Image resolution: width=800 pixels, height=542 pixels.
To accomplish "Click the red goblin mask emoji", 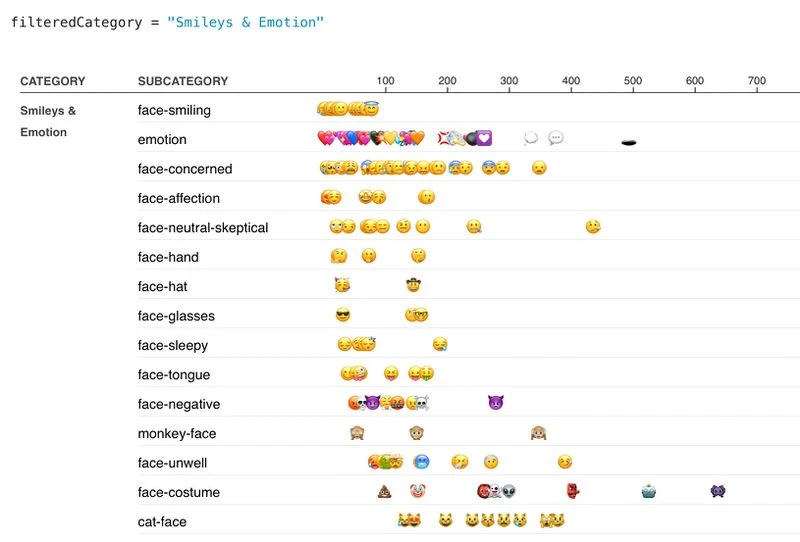I will coord(573,492).
